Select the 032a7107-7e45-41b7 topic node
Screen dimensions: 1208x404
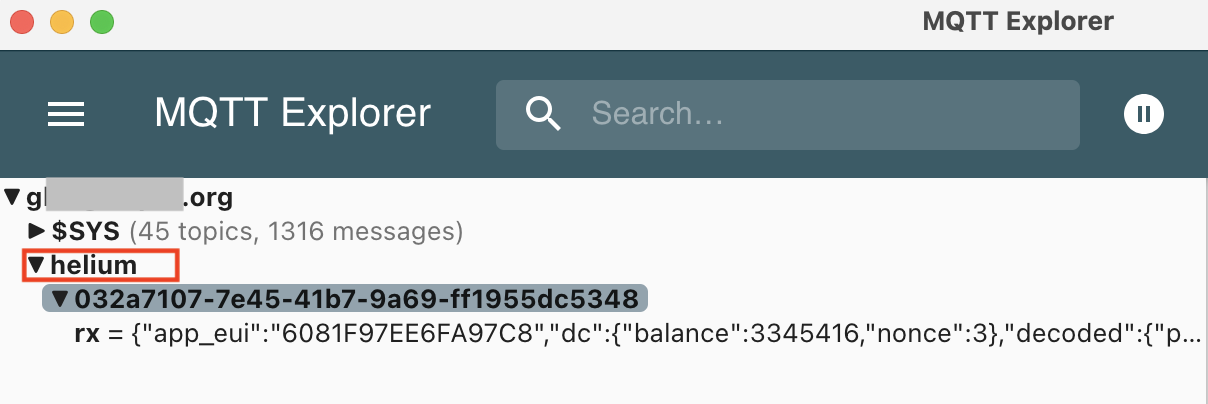pyautogui.click(x=356, y=299)
